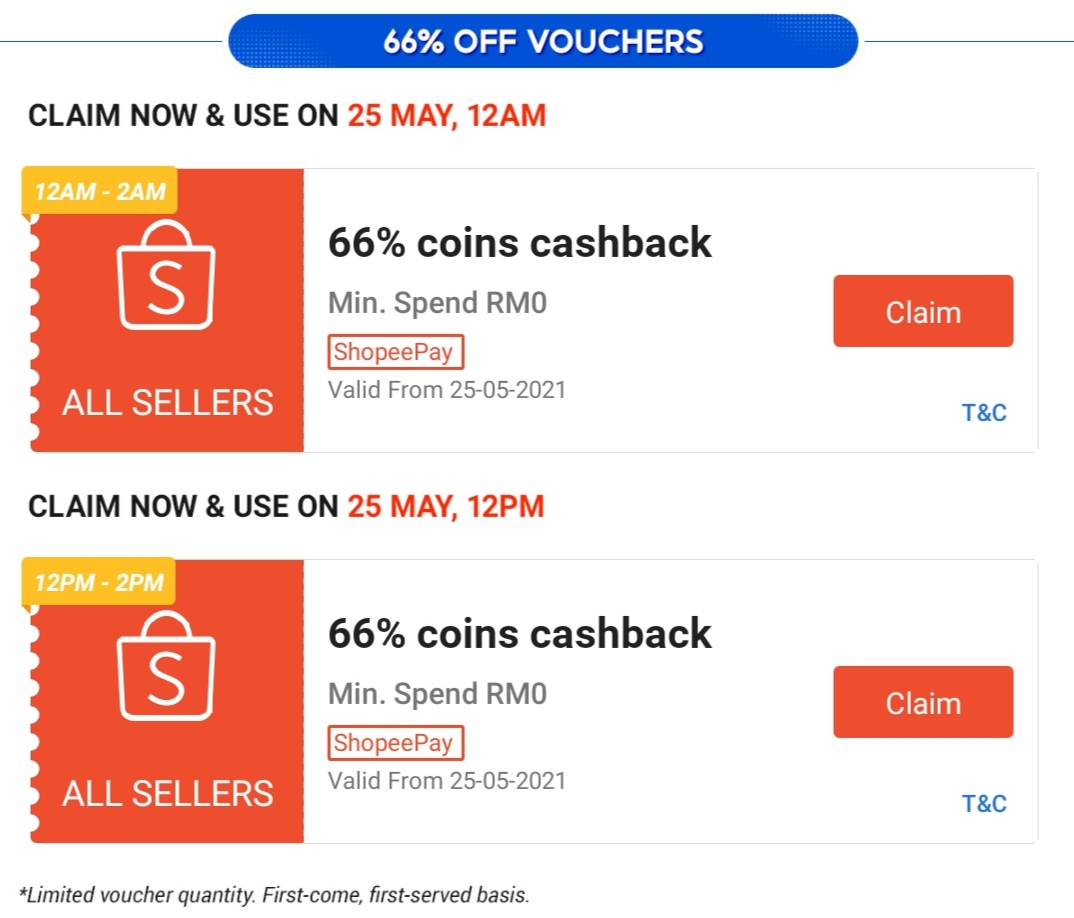Claim the 12PM - 2PM cashback voucher
This screenshot has height=918, width=1074.
tap(923, 703)
